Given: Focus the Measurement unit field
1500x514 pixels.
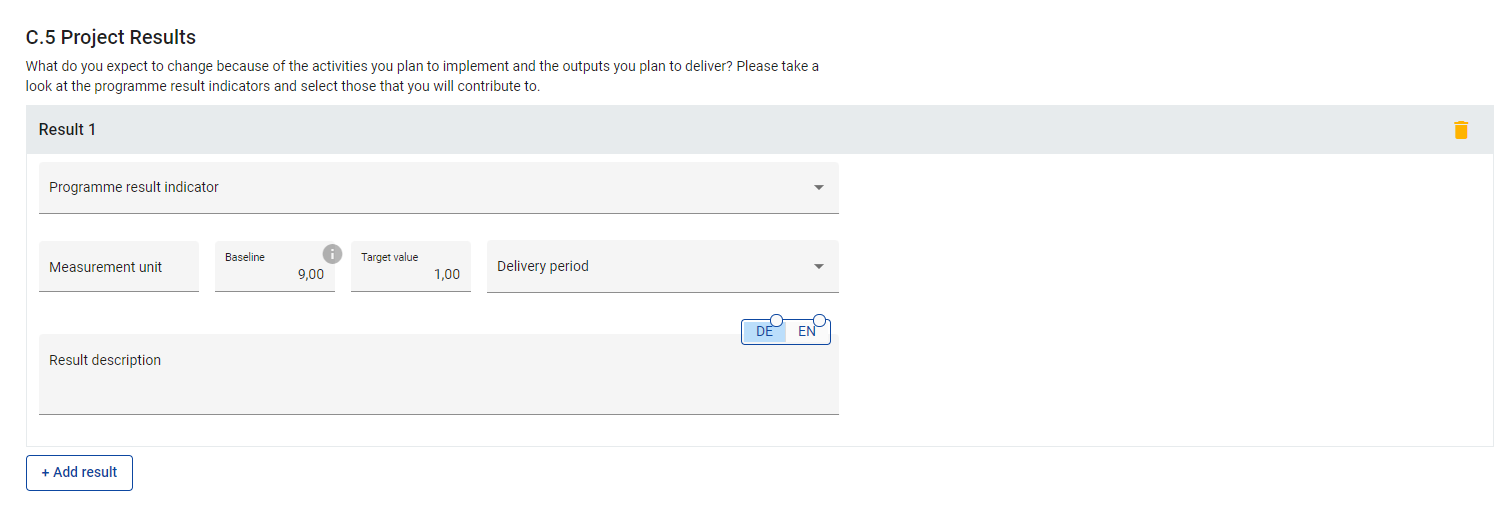Looking at the screenshot, I should (x=118, y=267).
